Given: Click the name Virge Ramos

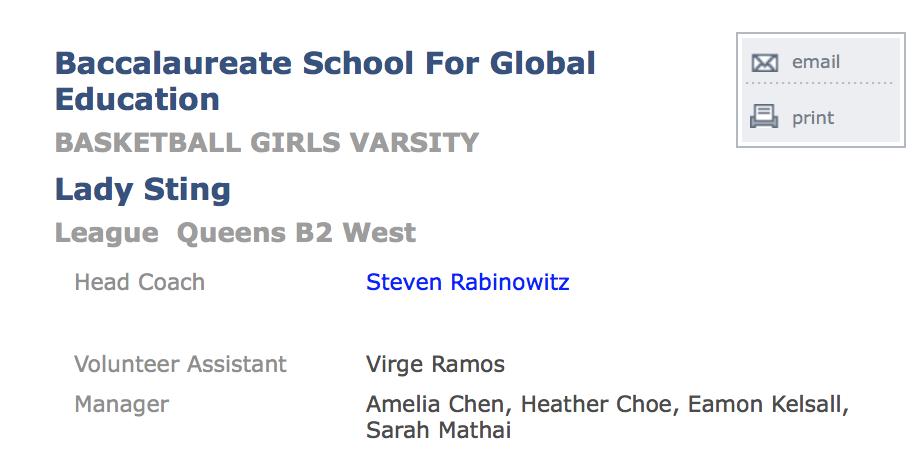Looking at the screenshot, I should pyautogui.click(x=435, y=364).
